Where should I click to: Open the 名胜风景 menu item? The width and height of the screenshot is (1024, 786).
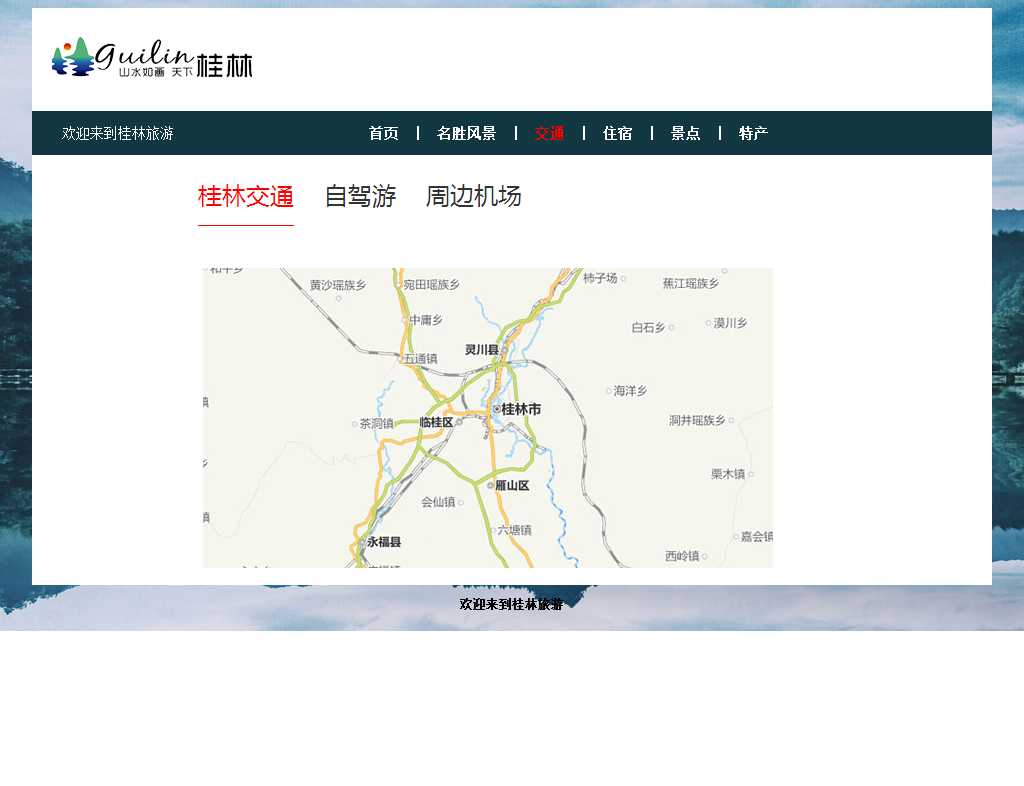(x=466, y=133)
